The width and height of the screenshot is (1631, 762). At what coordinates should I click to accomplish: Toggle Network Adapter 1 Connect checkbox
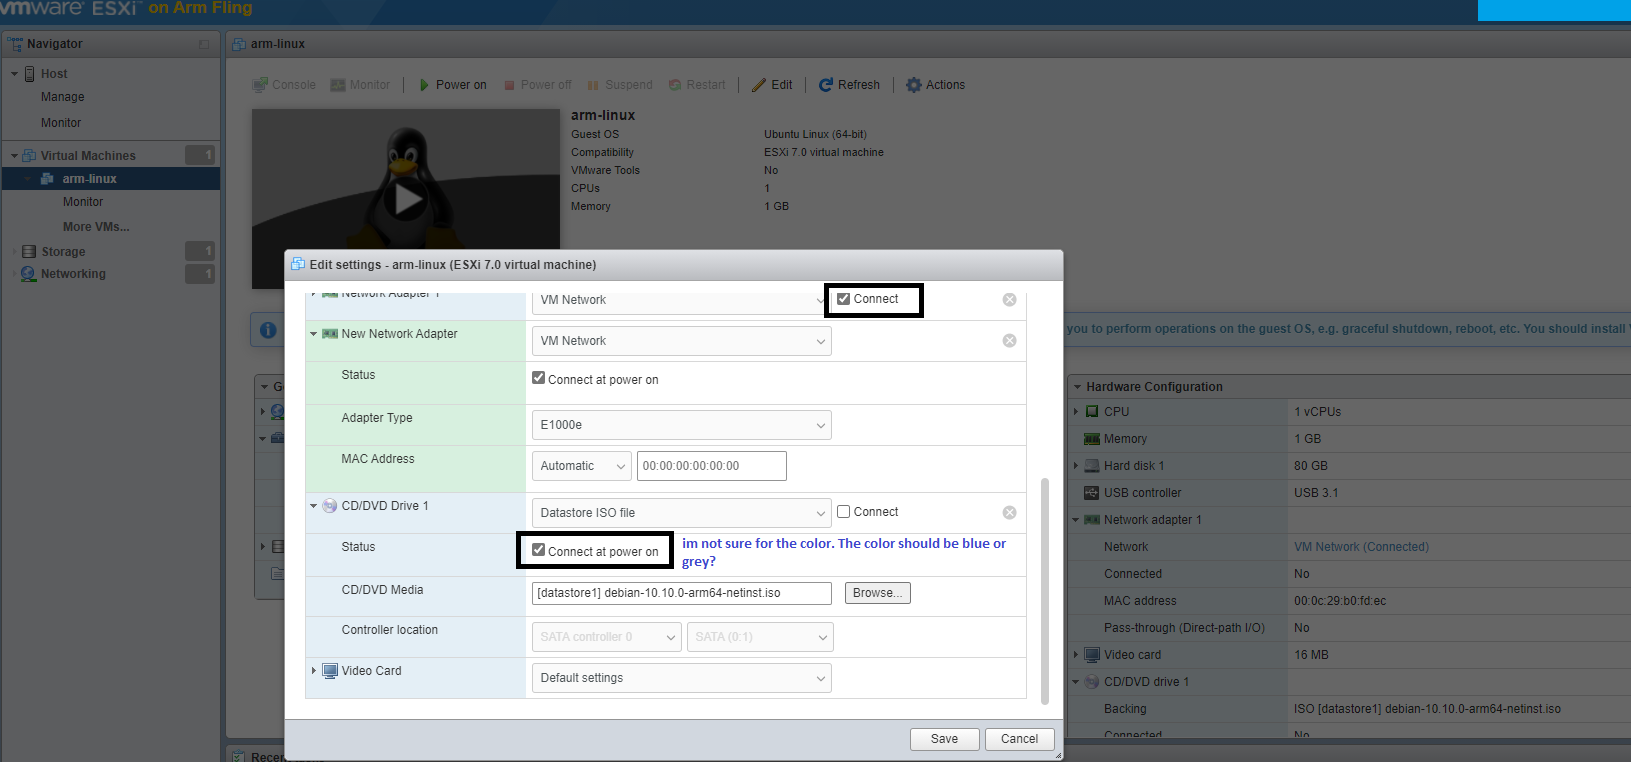click(844, 299)
